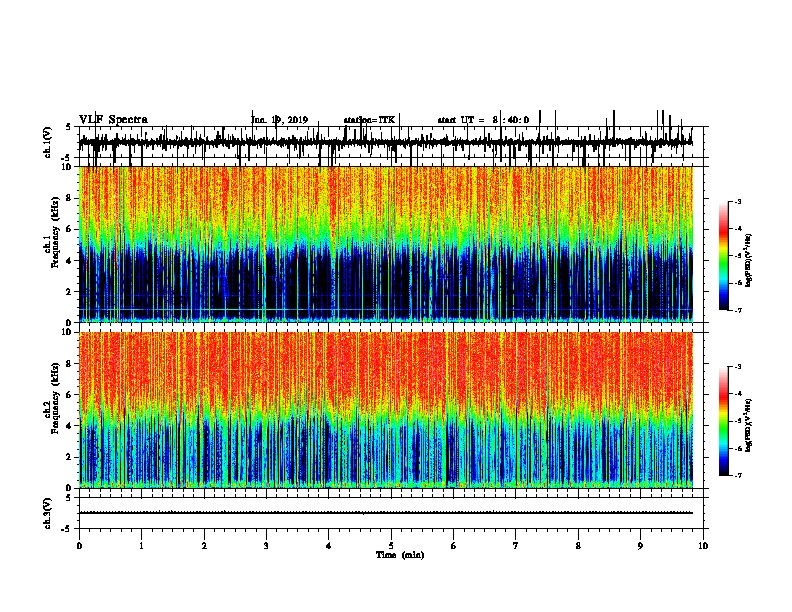Click the "Time (min)" x-axis label
This screenshot has width=792, height=612.
pos(400,555)
